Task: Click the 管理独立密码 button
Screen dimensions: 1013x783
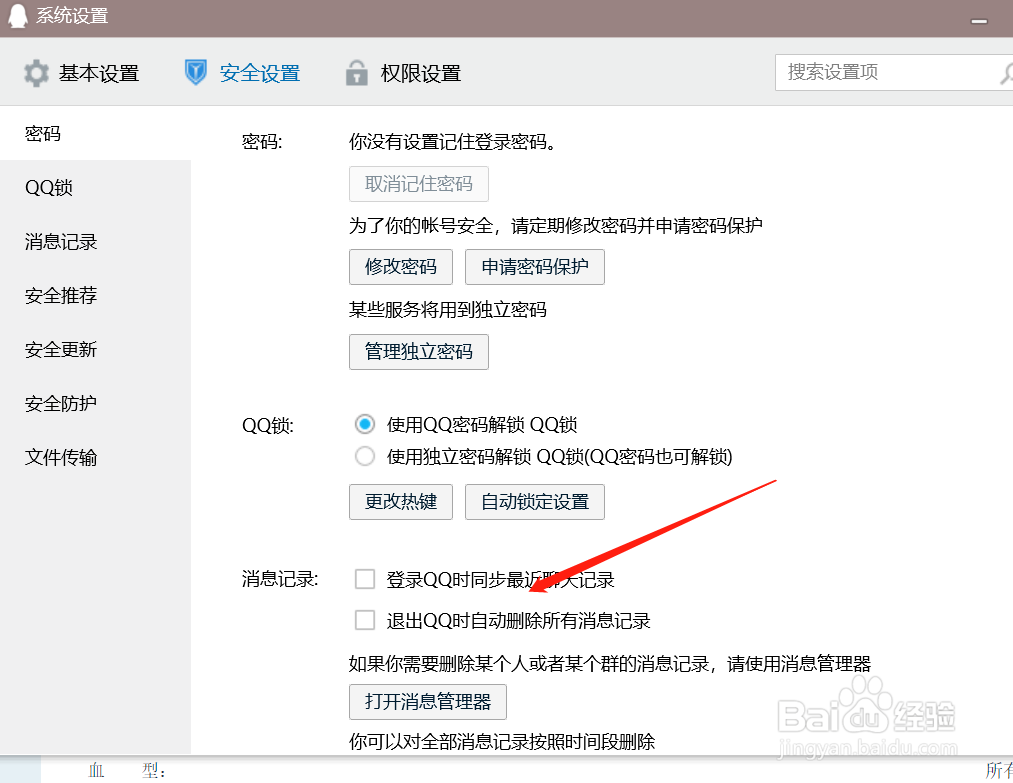Action: click(419, 351)
